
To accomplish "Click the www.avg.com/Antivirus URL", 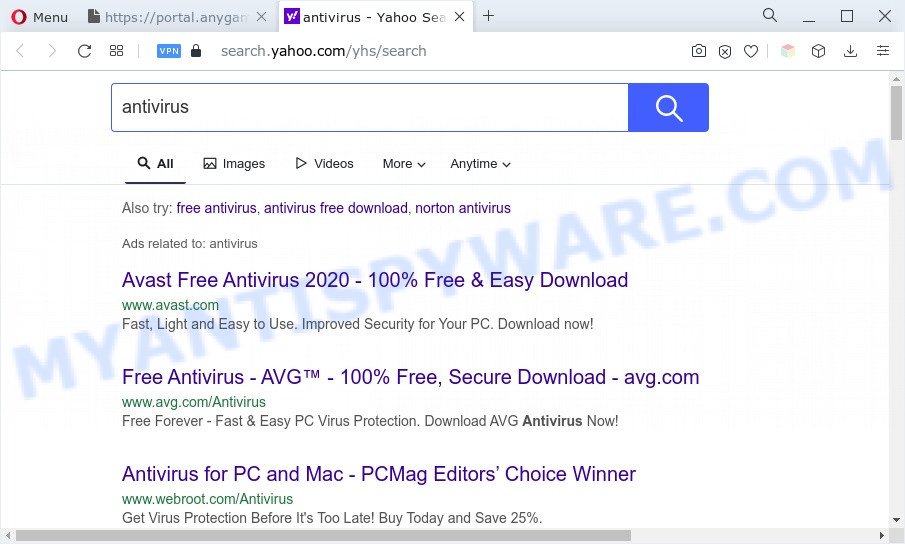I will (x=194, y=402).
